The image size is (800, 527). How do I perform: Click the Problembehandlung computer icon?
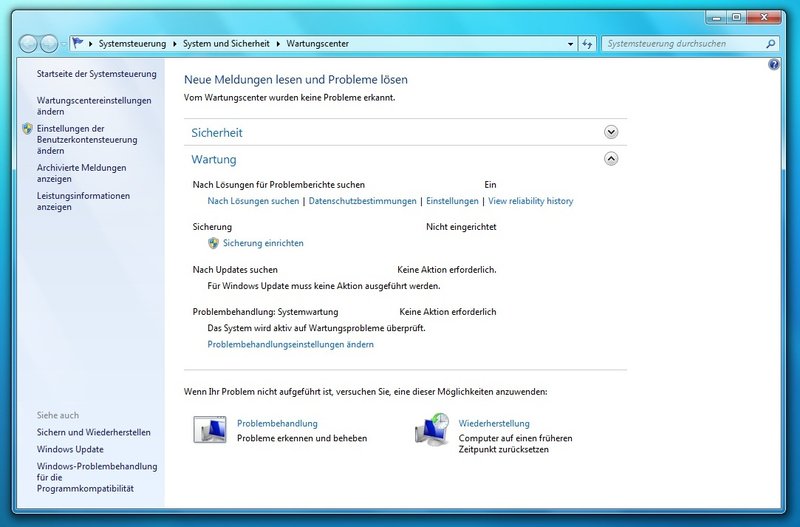[209, 430]
